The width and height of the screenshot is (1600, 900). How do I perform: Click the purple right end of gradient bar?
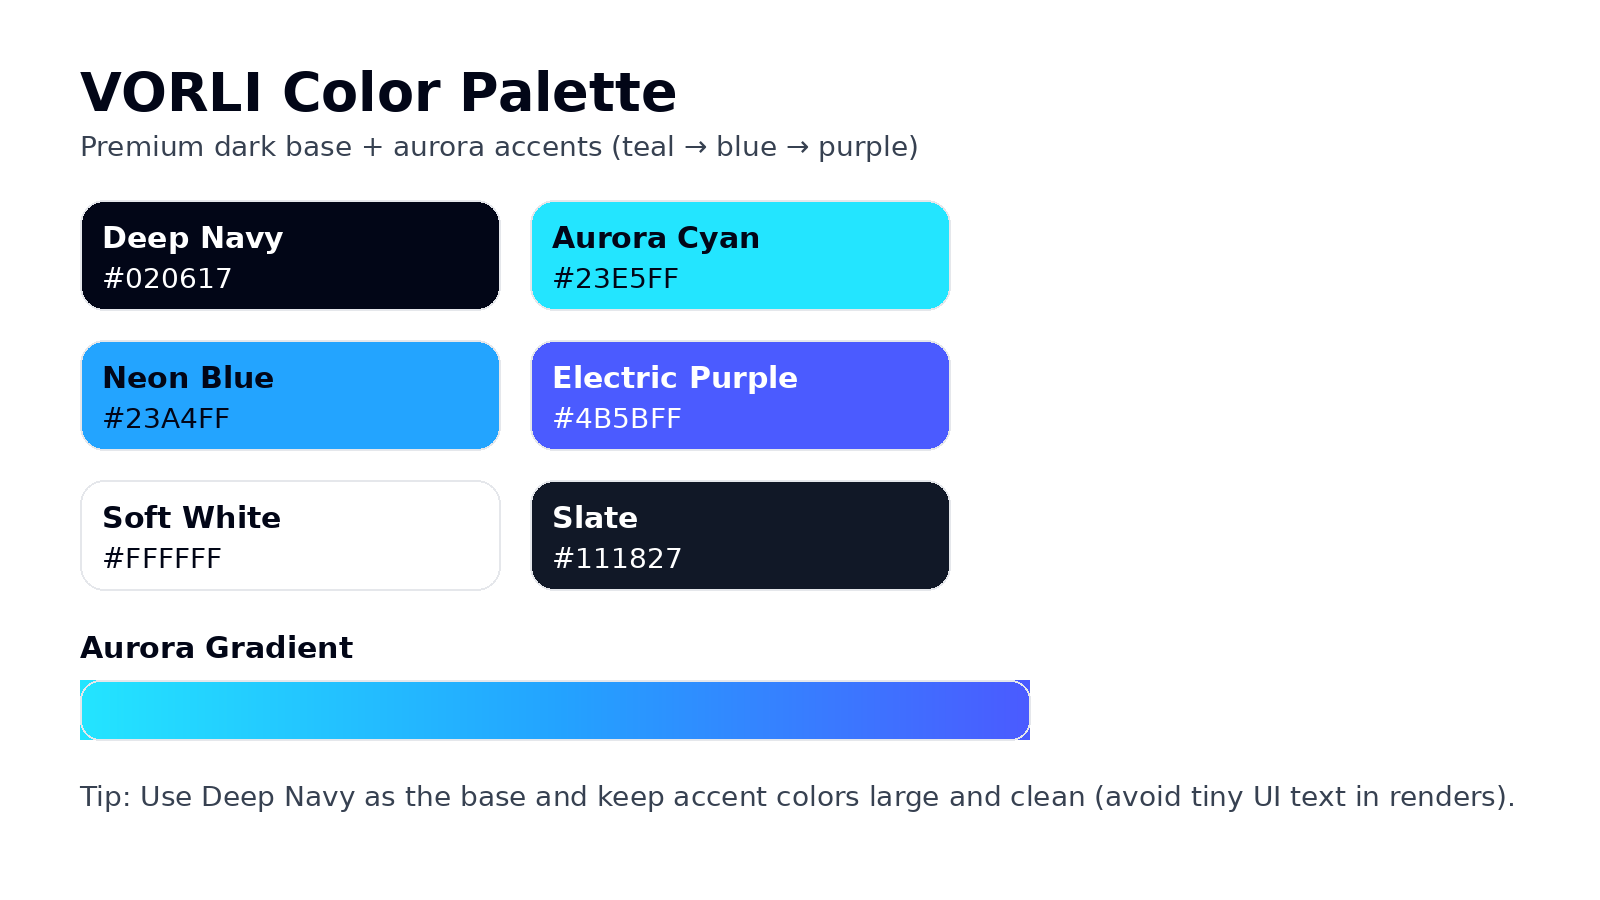1005,711
